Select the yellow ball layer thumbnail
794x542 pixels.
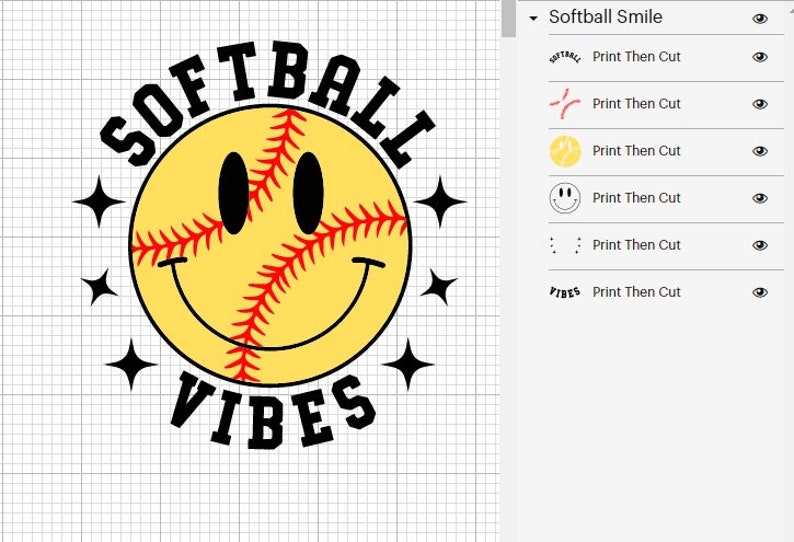click(x=565, y=151)
